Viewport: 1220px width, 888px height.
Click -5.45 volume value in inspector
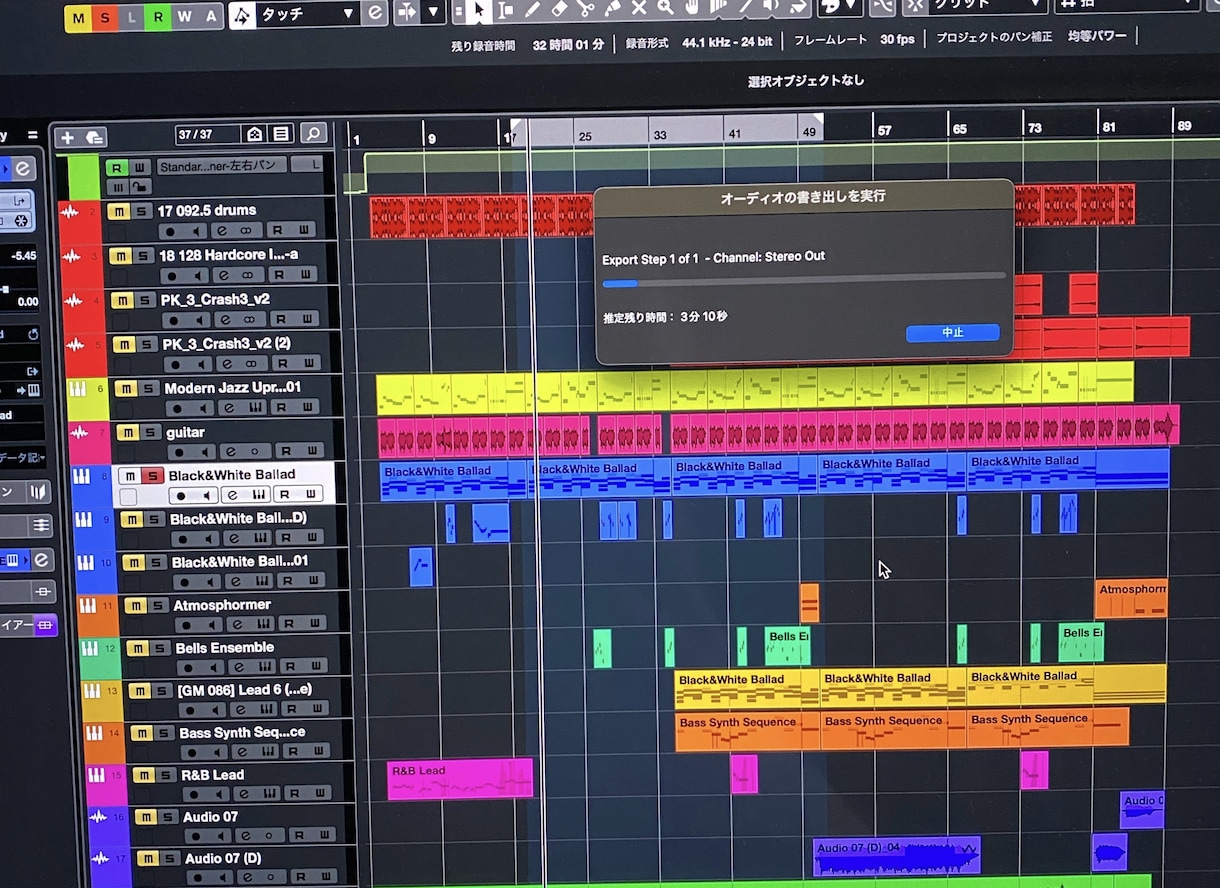tap(24, 256)
